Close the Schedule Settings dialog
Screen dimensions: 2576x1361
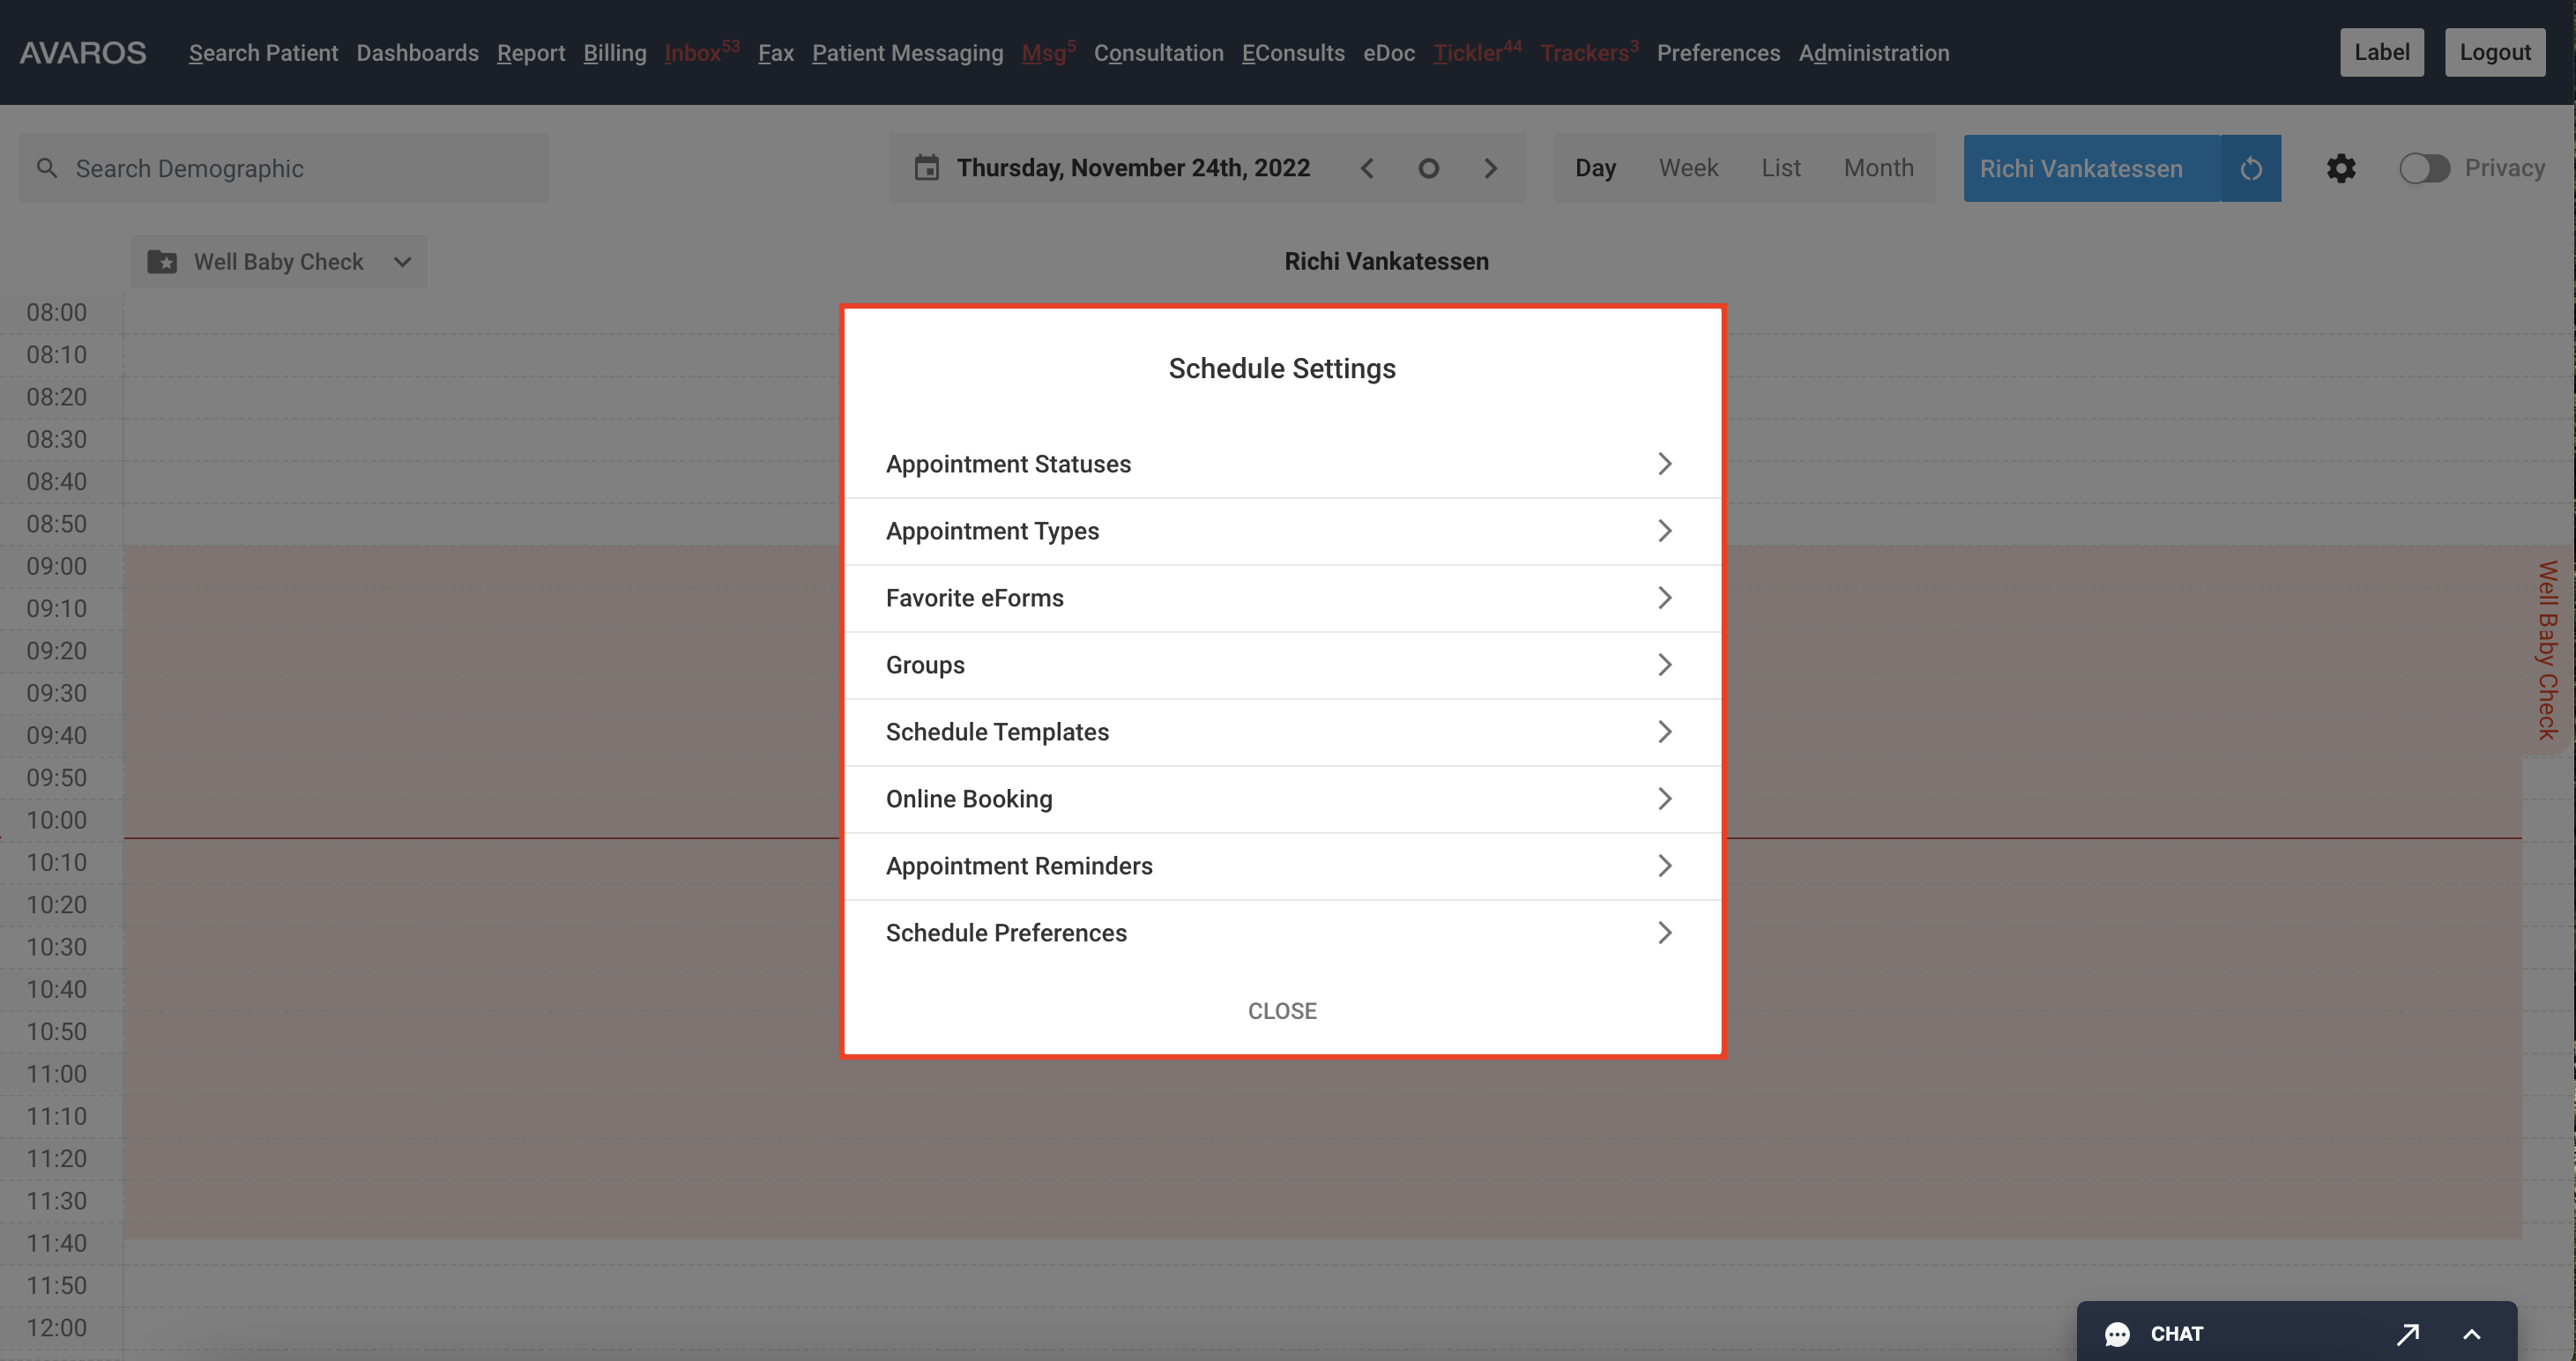coord(1282,1011)
